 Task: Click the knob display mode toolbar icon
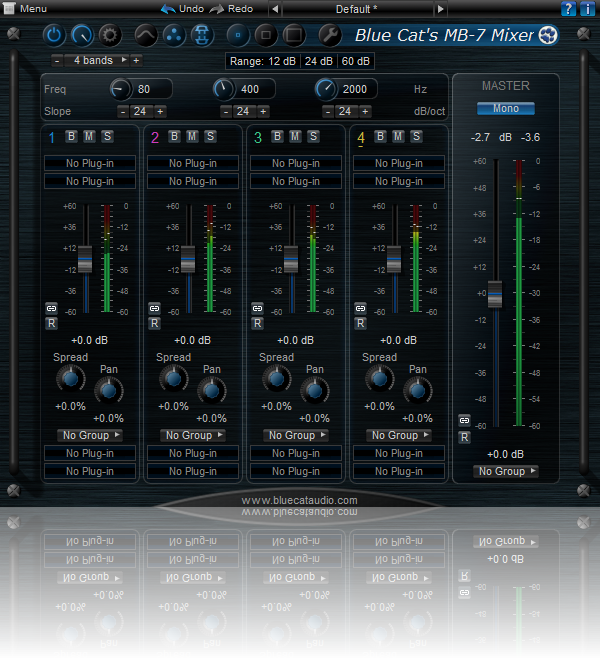click(82, 35)
